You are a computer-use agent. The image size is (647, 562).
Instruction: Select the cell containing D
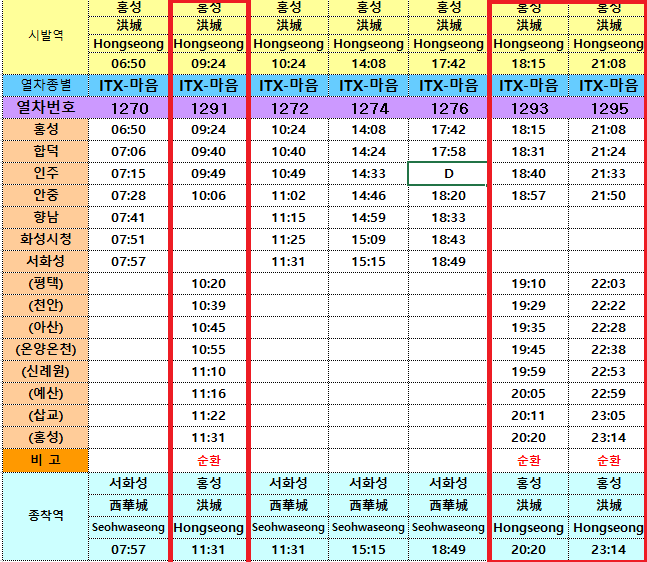pos(448,173)
